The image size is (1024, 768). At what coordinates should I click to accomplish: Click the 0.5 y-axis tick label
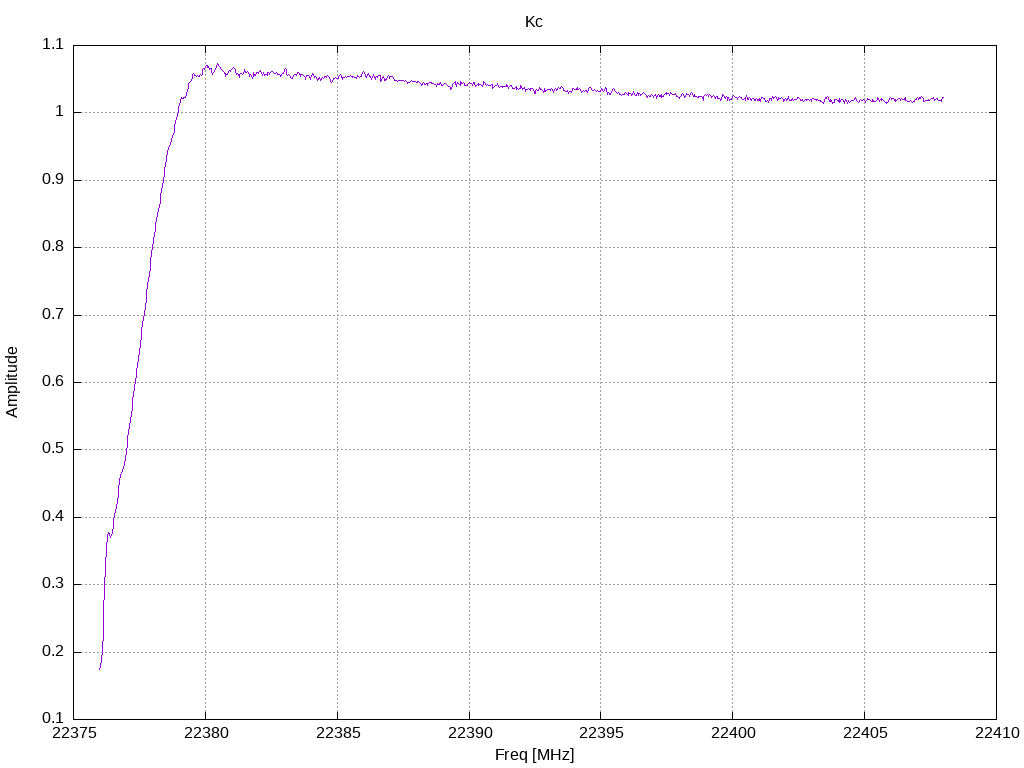point(53,449)
